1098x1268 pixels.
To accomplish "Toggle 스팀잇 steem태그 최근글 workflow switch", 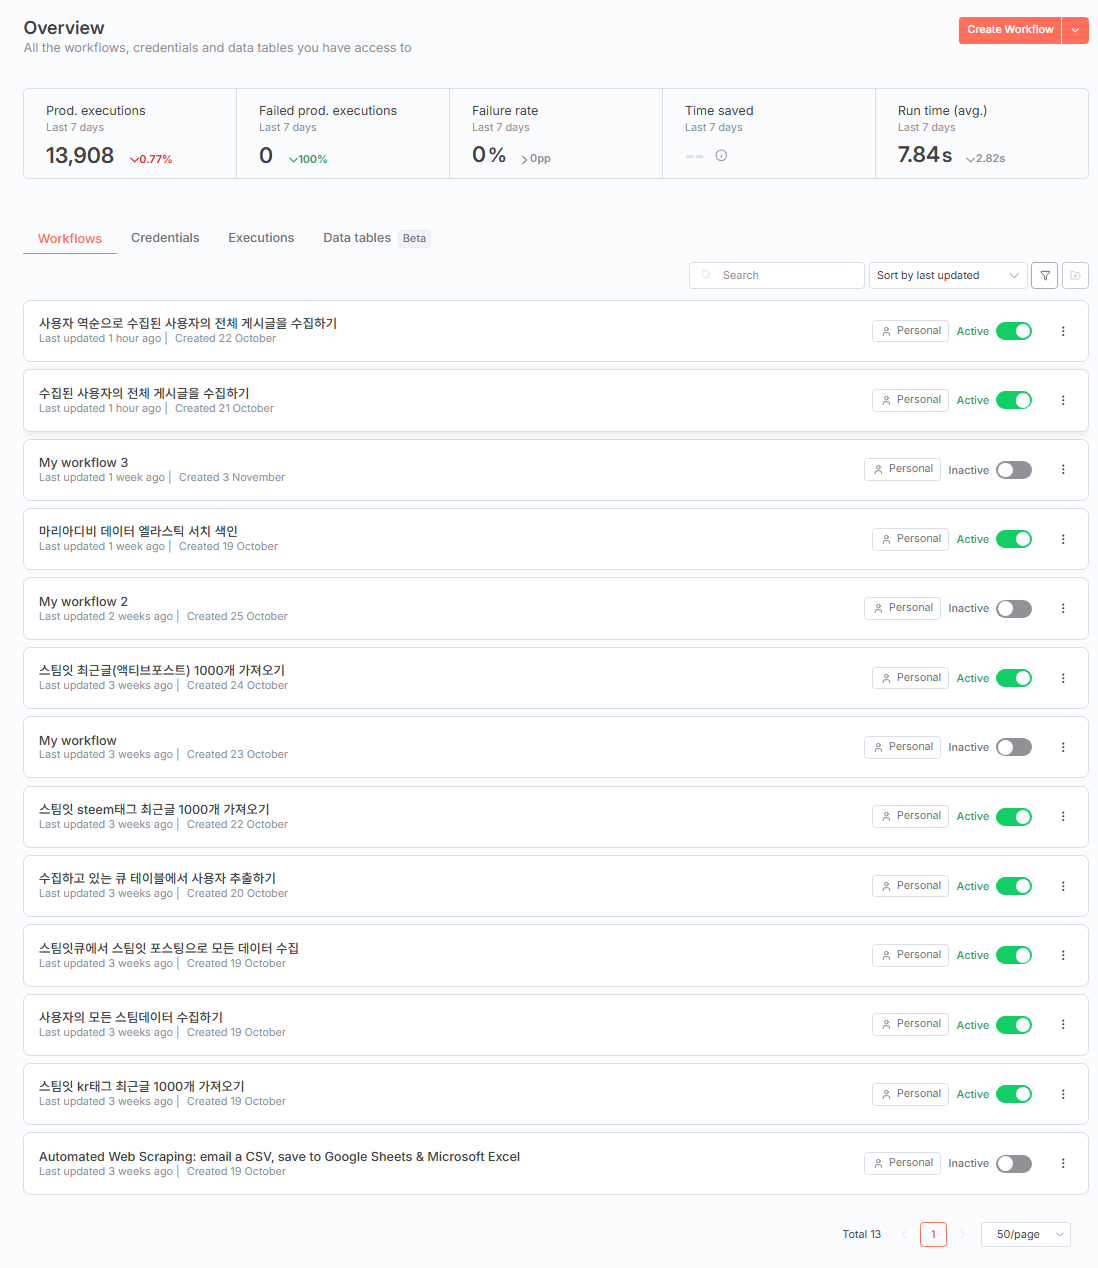I will tap(1014, 816).
